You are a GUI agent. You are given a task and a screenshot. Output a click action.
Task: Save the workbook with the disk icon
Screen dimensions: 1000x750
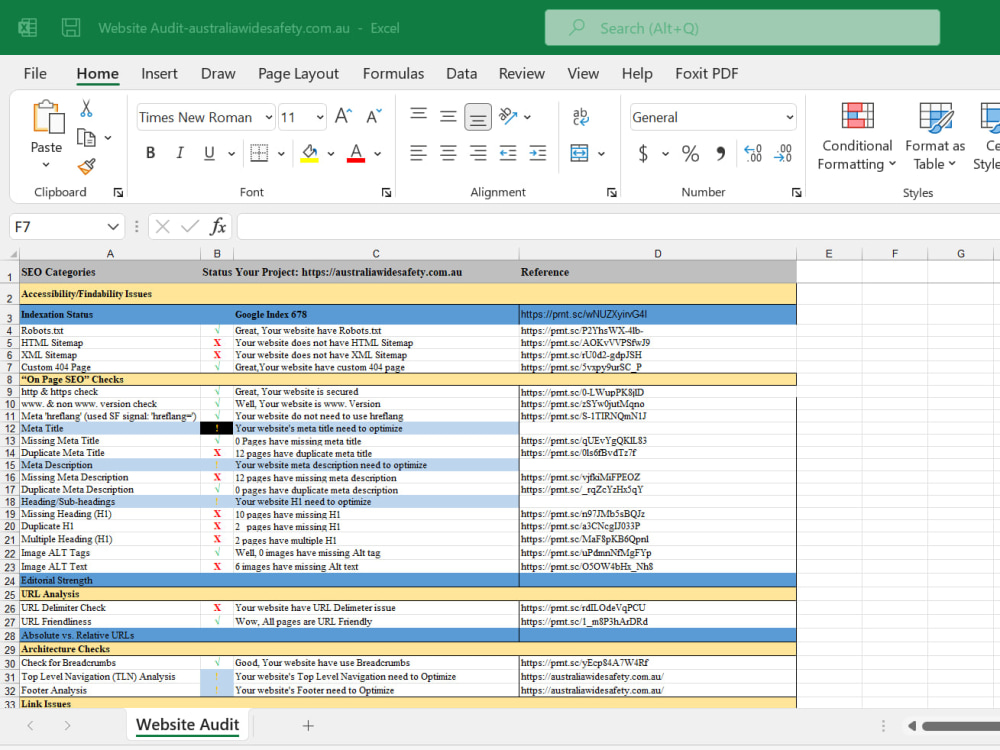[x=71, y=27]
